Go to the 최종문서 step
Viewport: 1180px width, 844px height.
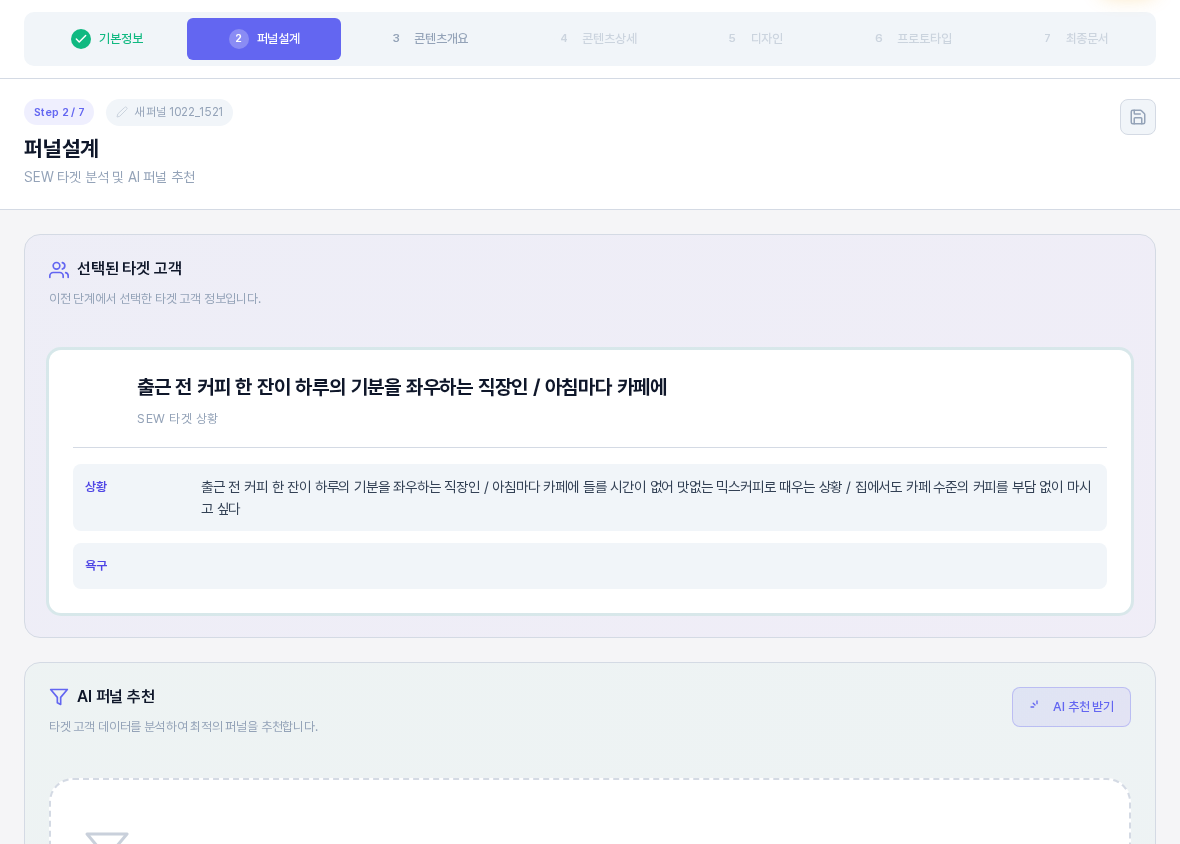coord(1075,38)
